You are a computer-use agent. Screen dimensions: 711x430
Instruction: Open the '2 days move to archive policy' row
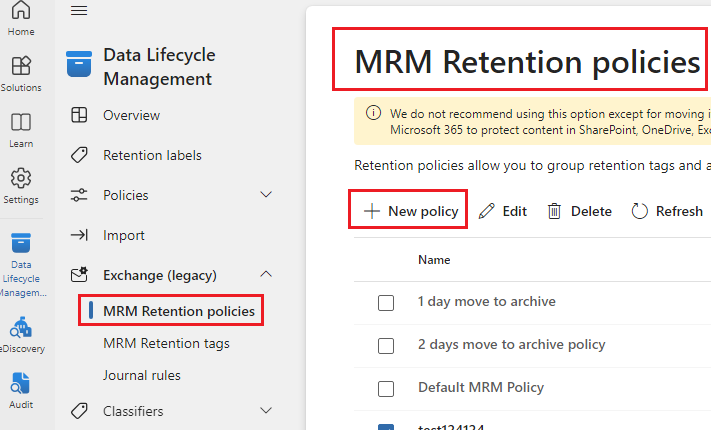pyautogui.click(x=511, y=345)
